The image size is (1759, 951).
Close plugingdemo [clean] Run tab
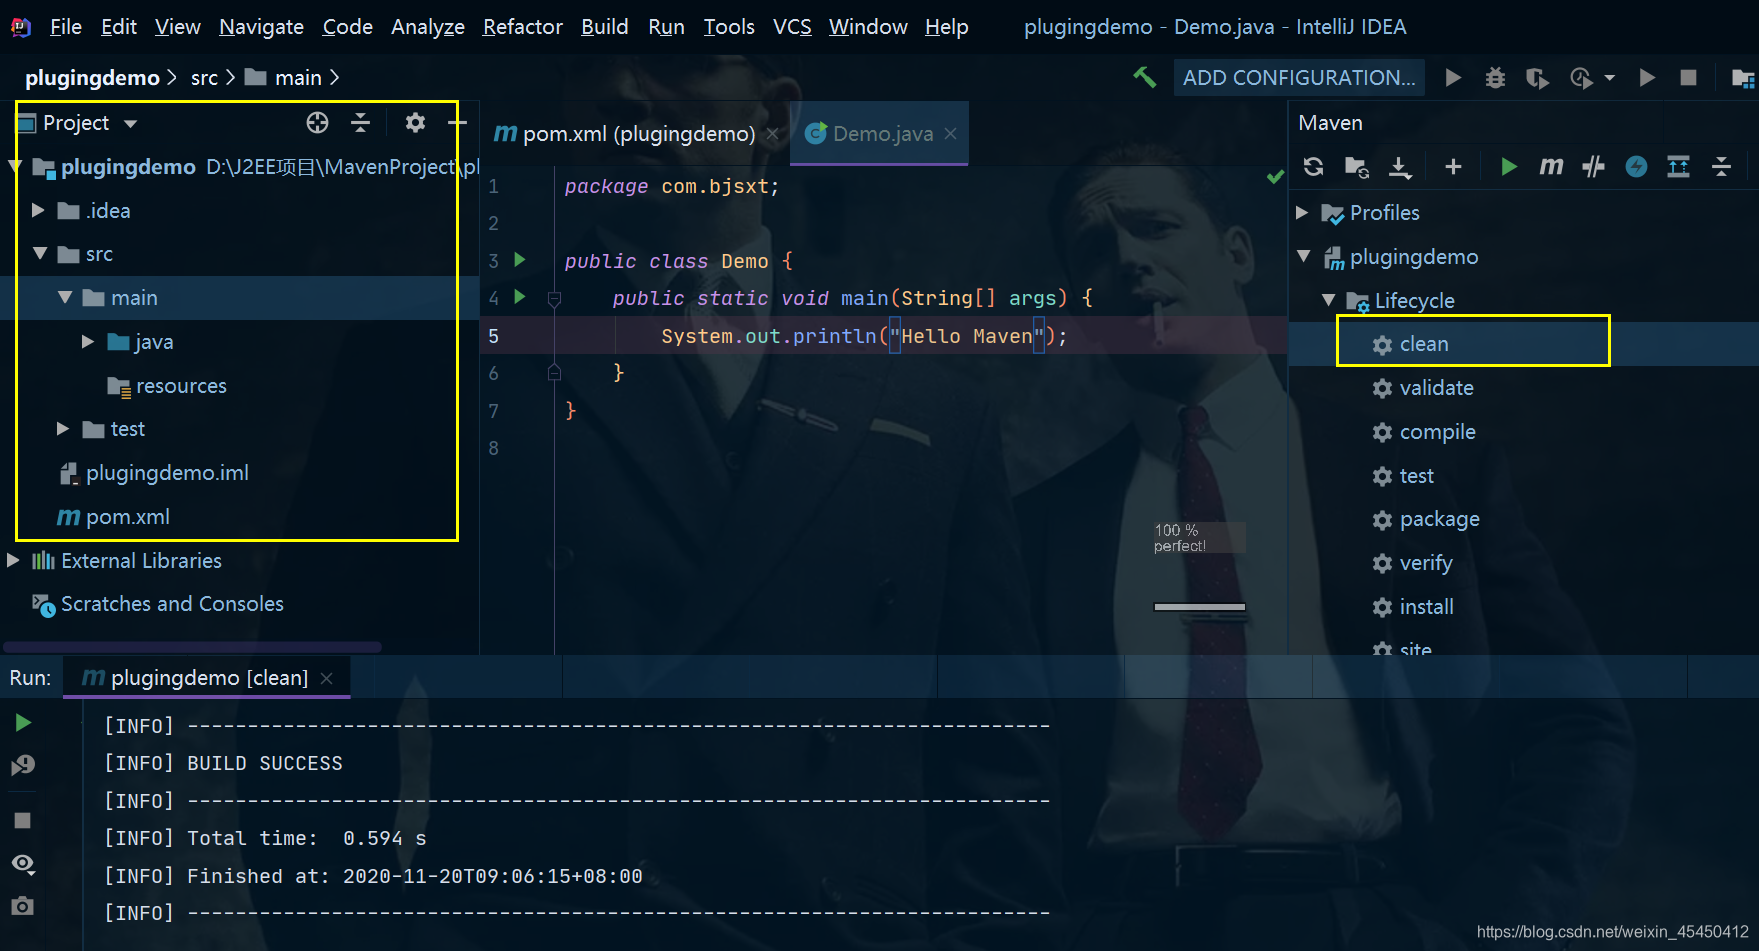click(x=326, y=678)
